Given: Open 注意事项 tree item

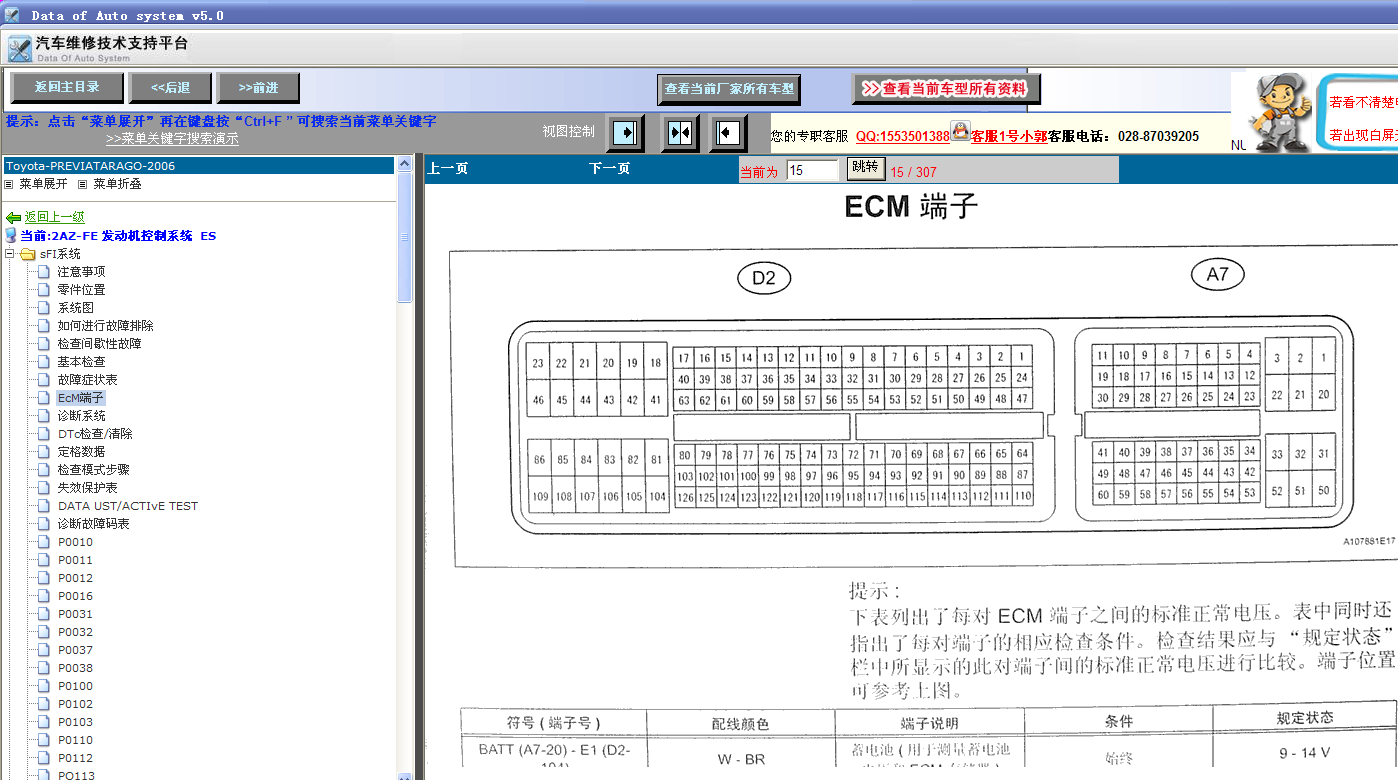Looking at the screenshot, I should point(81,272).
